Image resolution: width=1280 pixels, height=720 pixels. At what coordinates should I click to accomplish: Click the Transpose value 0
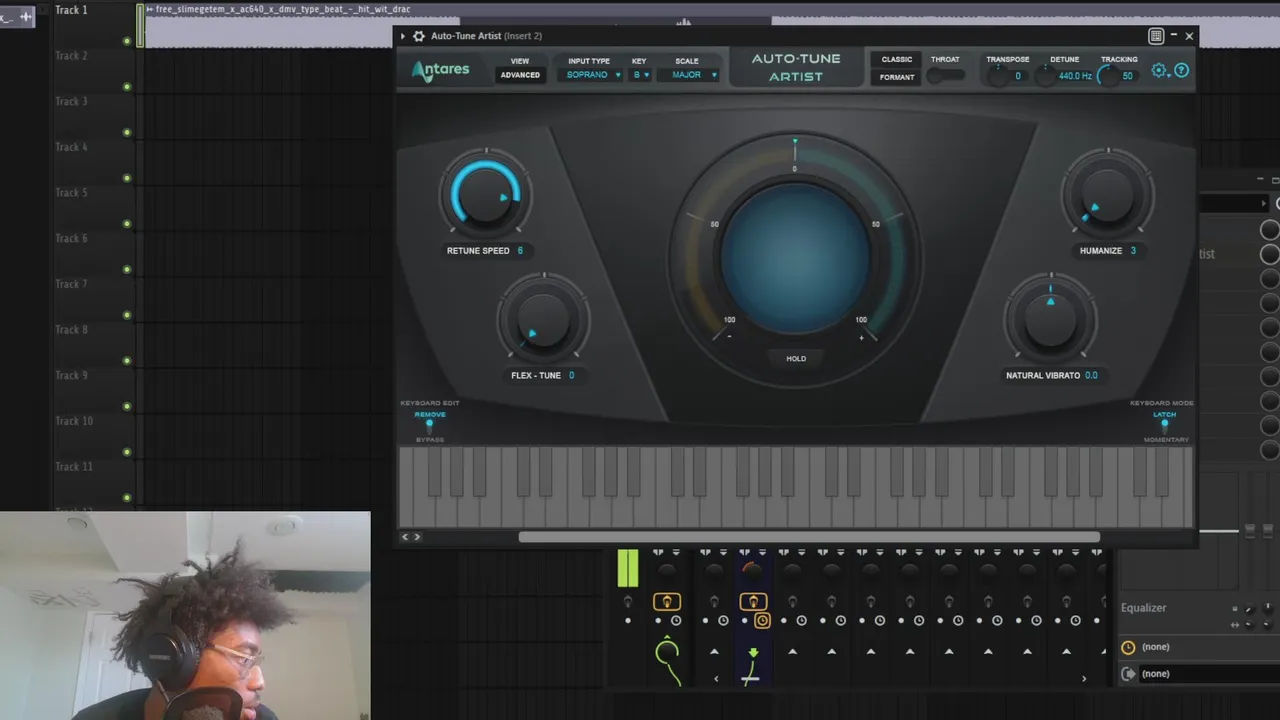(1018, 76)
